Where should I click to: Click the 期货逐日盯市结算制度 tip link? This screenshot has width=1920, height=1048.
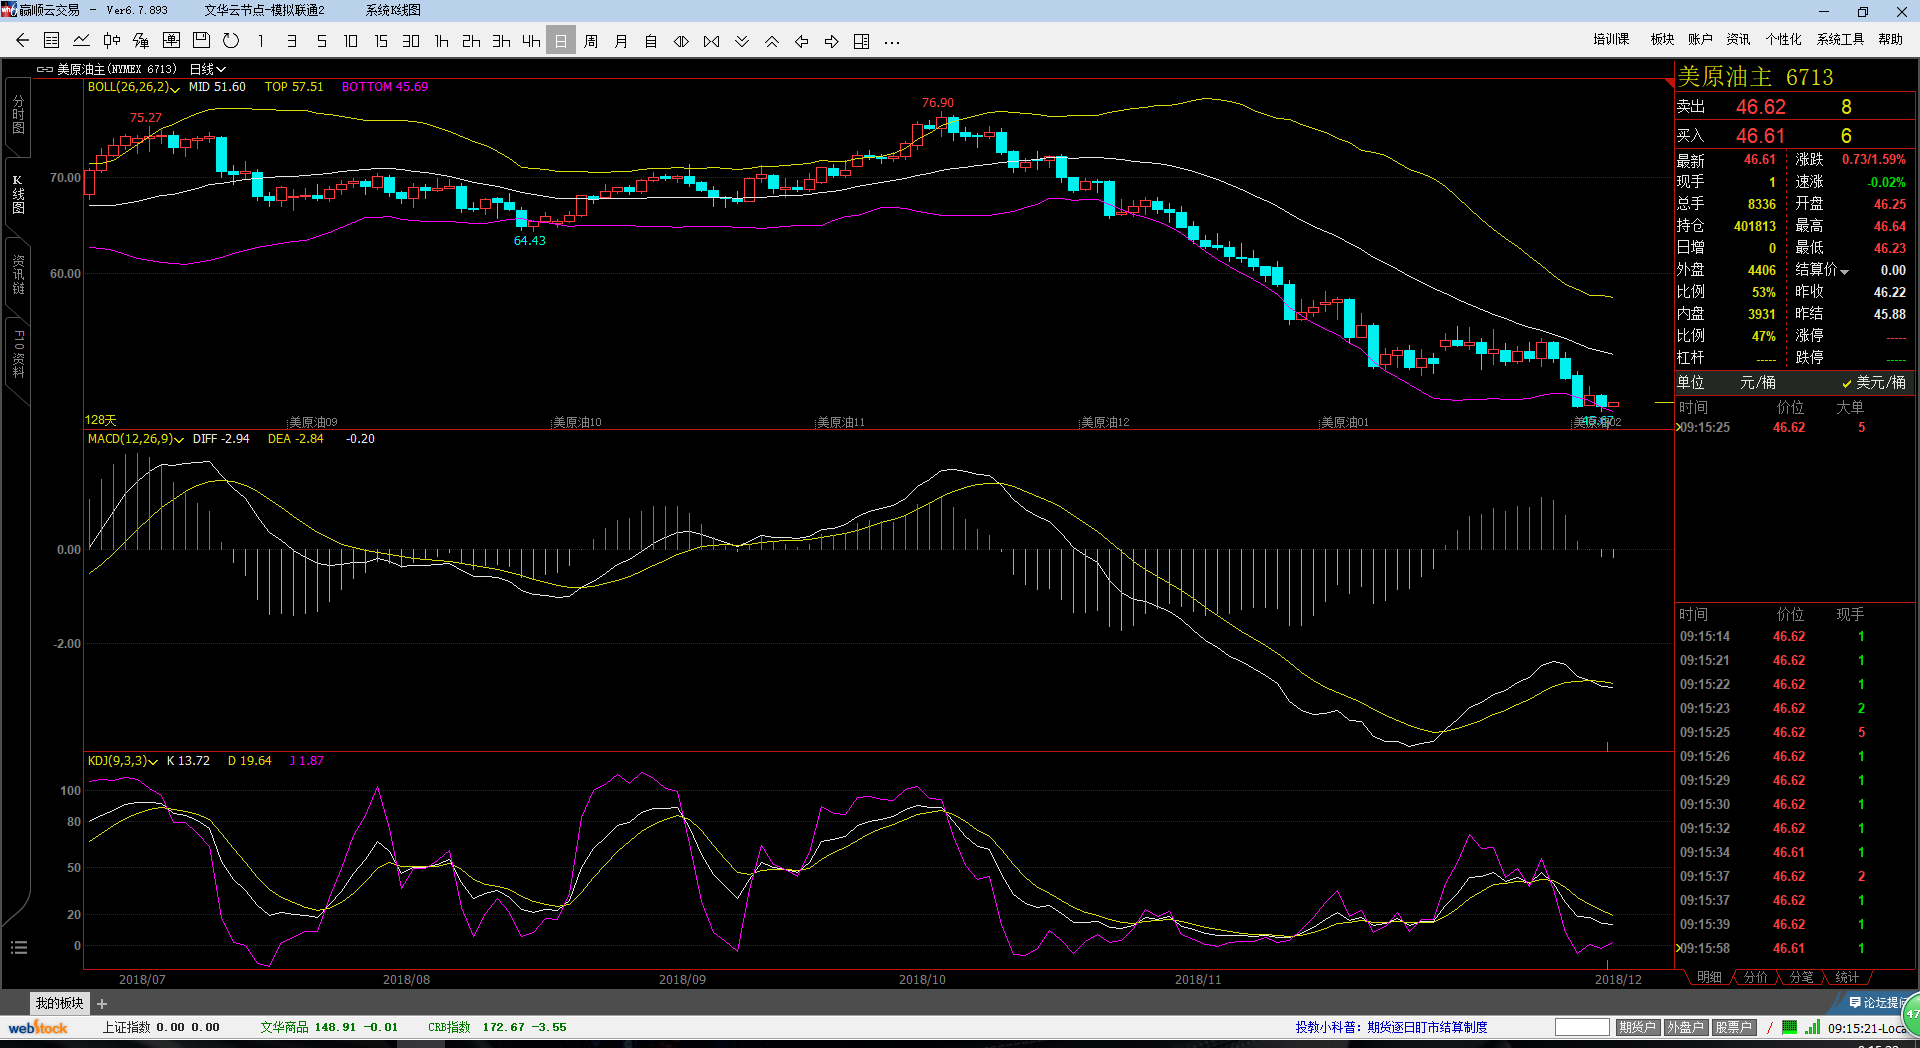(1427, 1027)
